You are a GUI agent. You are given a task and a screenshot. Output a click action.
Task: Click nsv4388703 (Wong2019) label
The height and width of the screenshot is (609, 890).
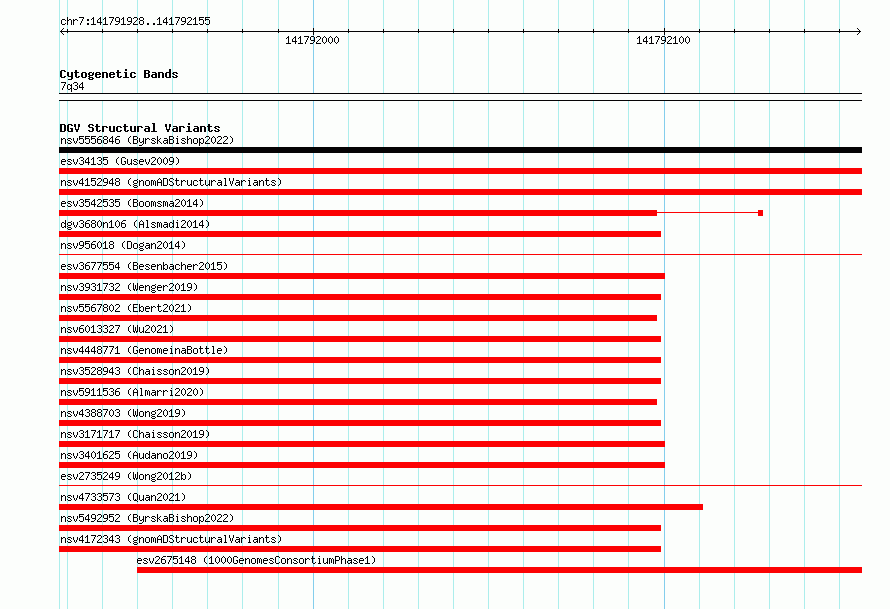123,413
